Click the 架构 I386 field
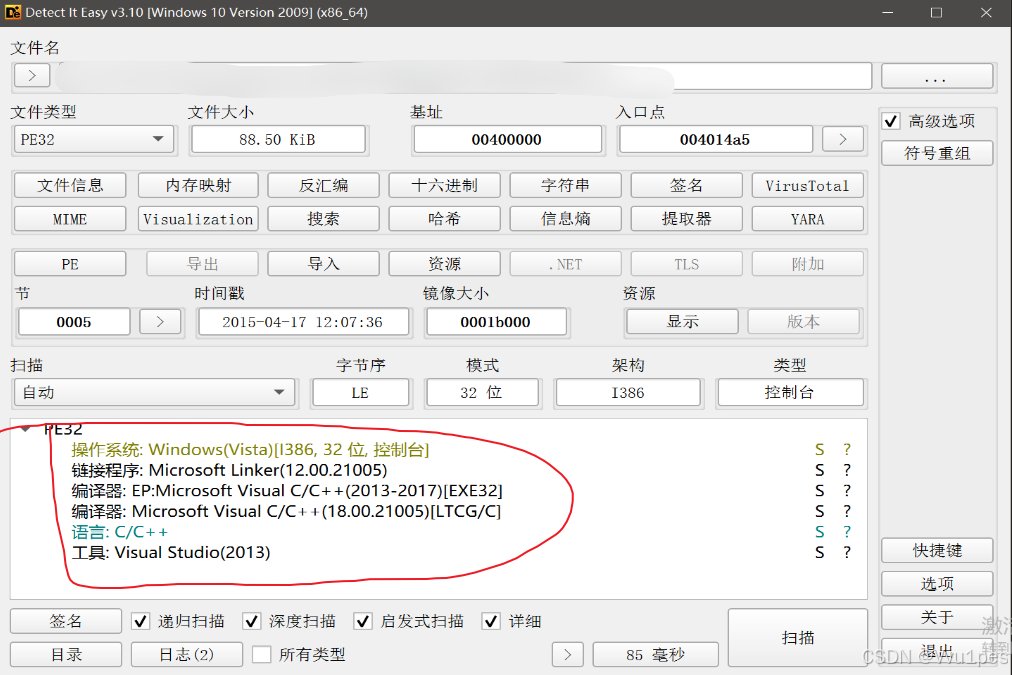The height and width of the screenshot is (675, 1012). tap(628, 392)
